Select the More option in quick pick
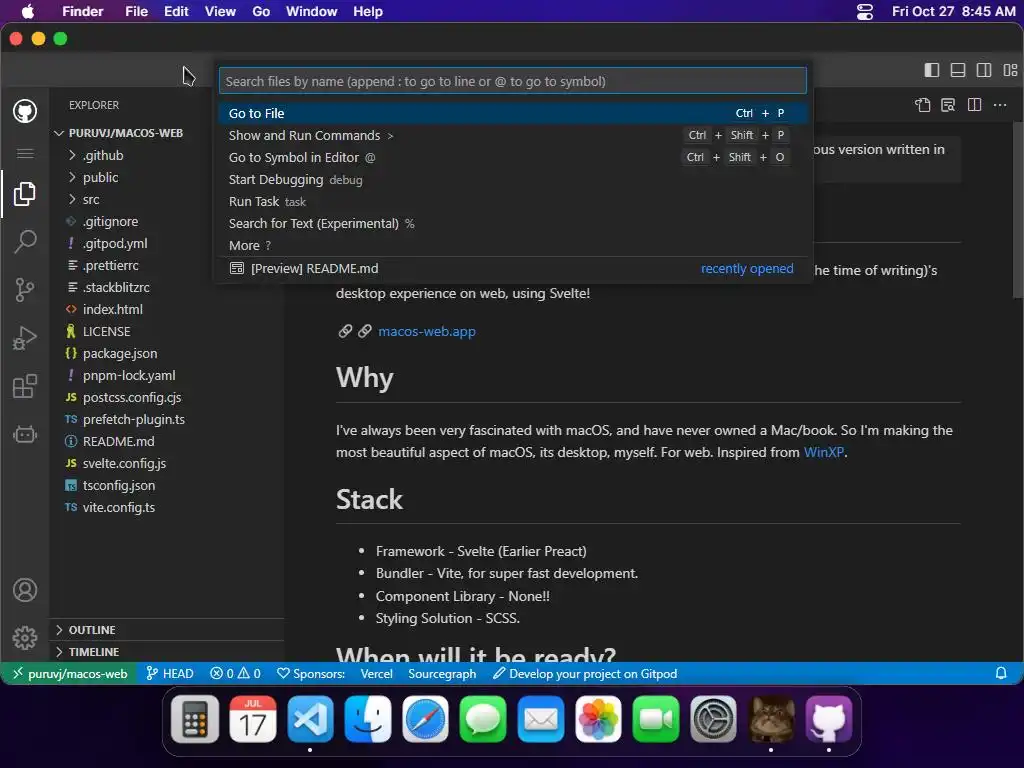The height and width of the screenshot is (768, 1024). coord(513,246)
